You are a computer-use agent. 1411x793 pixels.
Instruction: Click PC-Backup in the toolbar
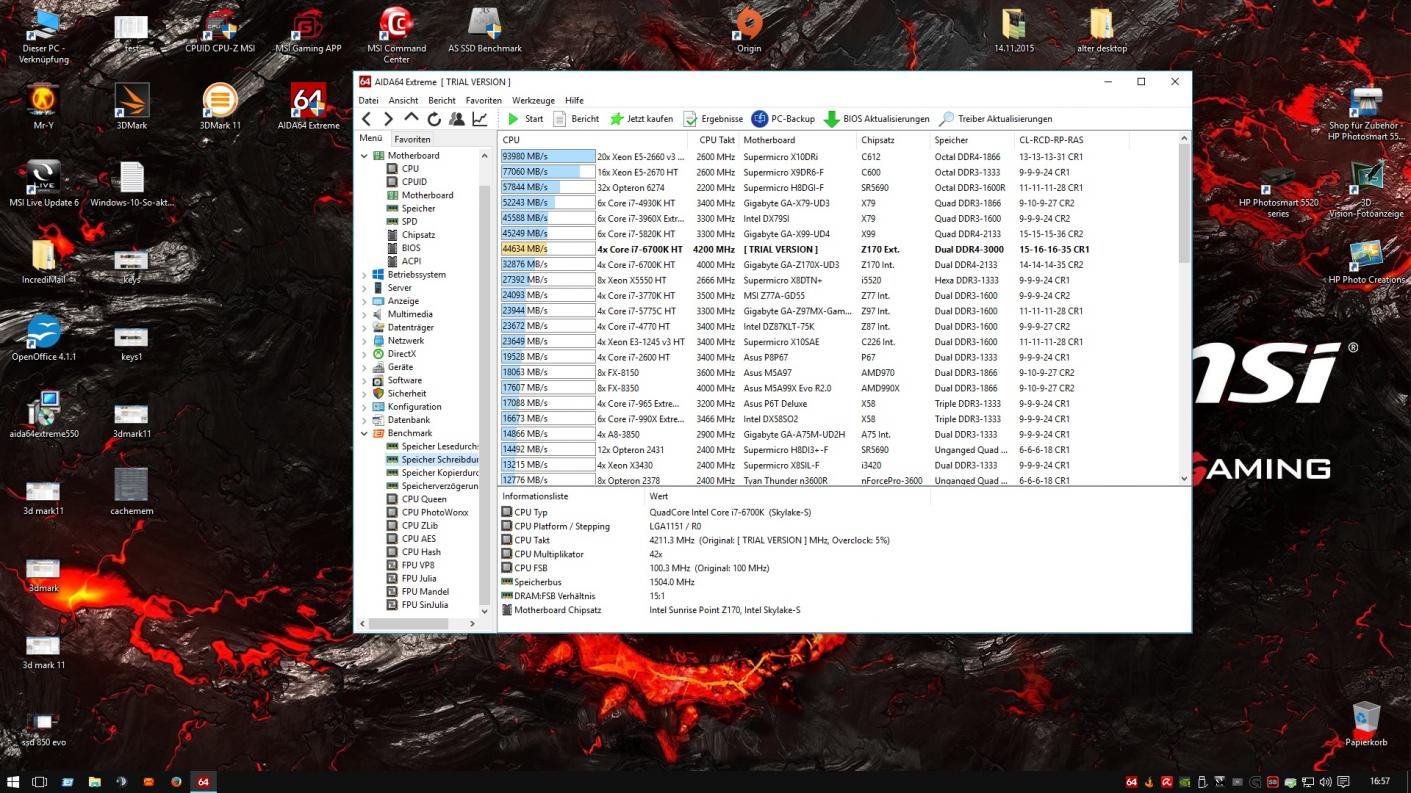click(783, 119)
